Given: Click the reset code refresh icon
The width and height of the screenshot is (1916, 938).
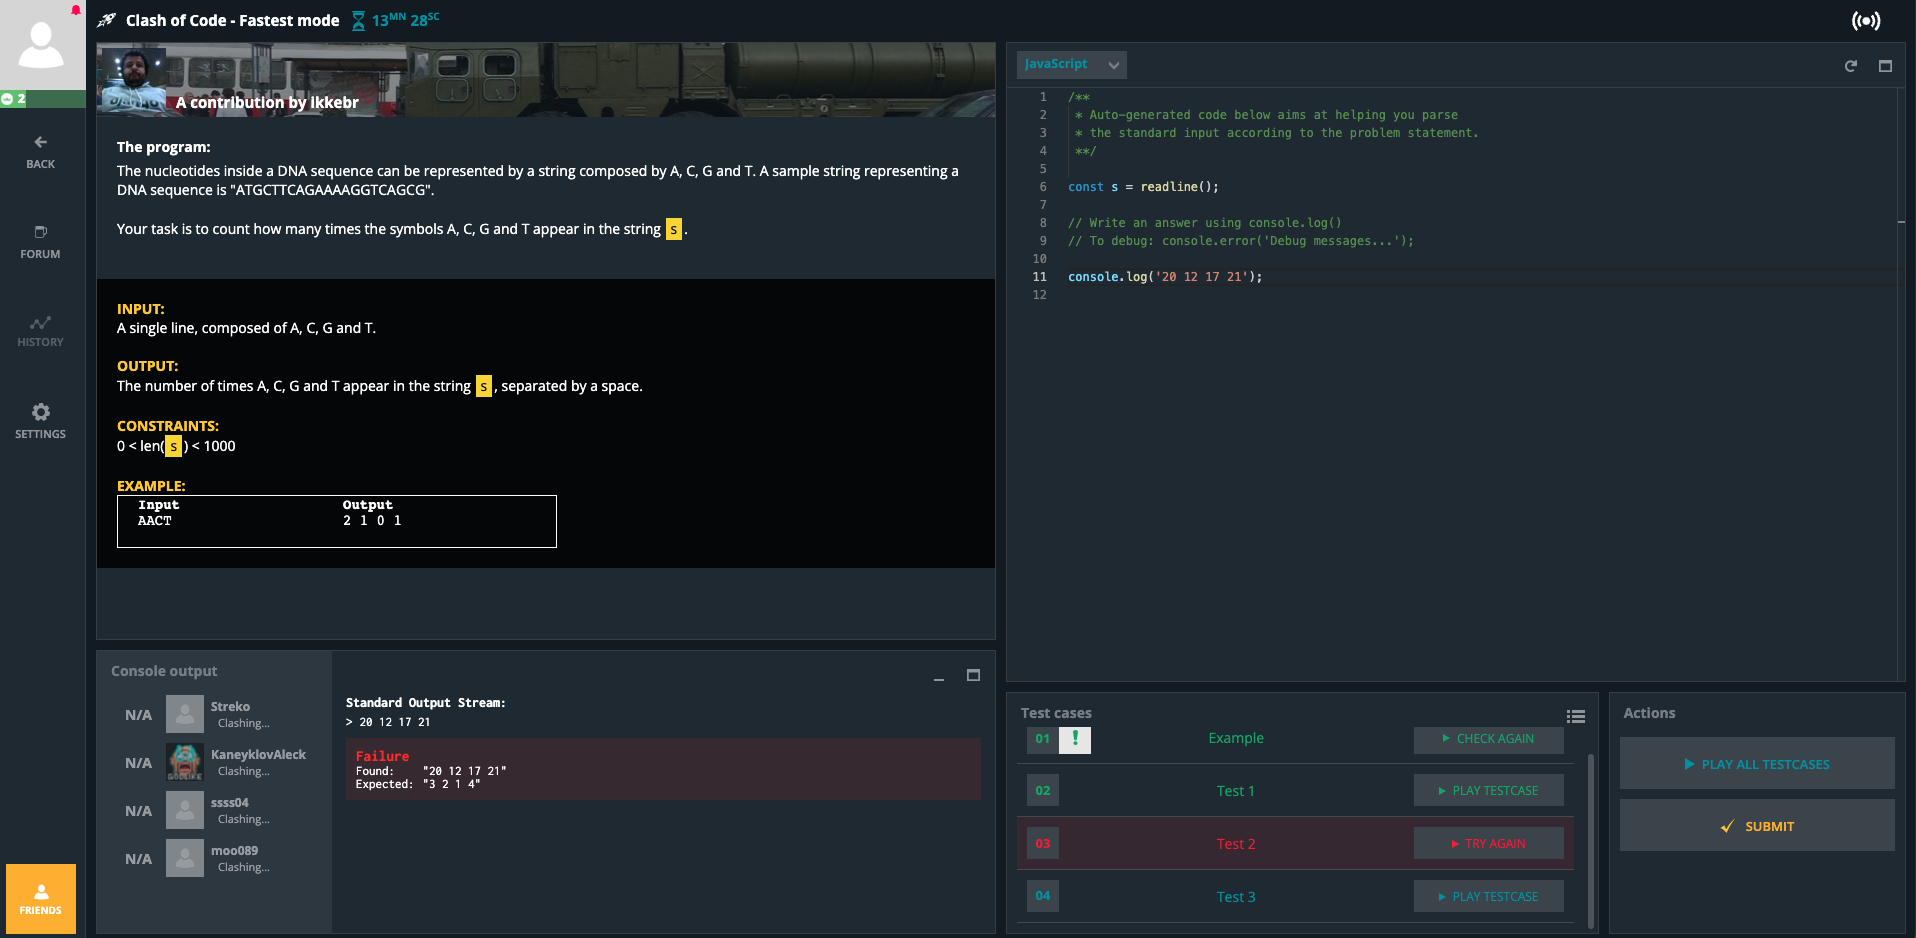Looking at the screenshot, I should (x=1850, y=66).
